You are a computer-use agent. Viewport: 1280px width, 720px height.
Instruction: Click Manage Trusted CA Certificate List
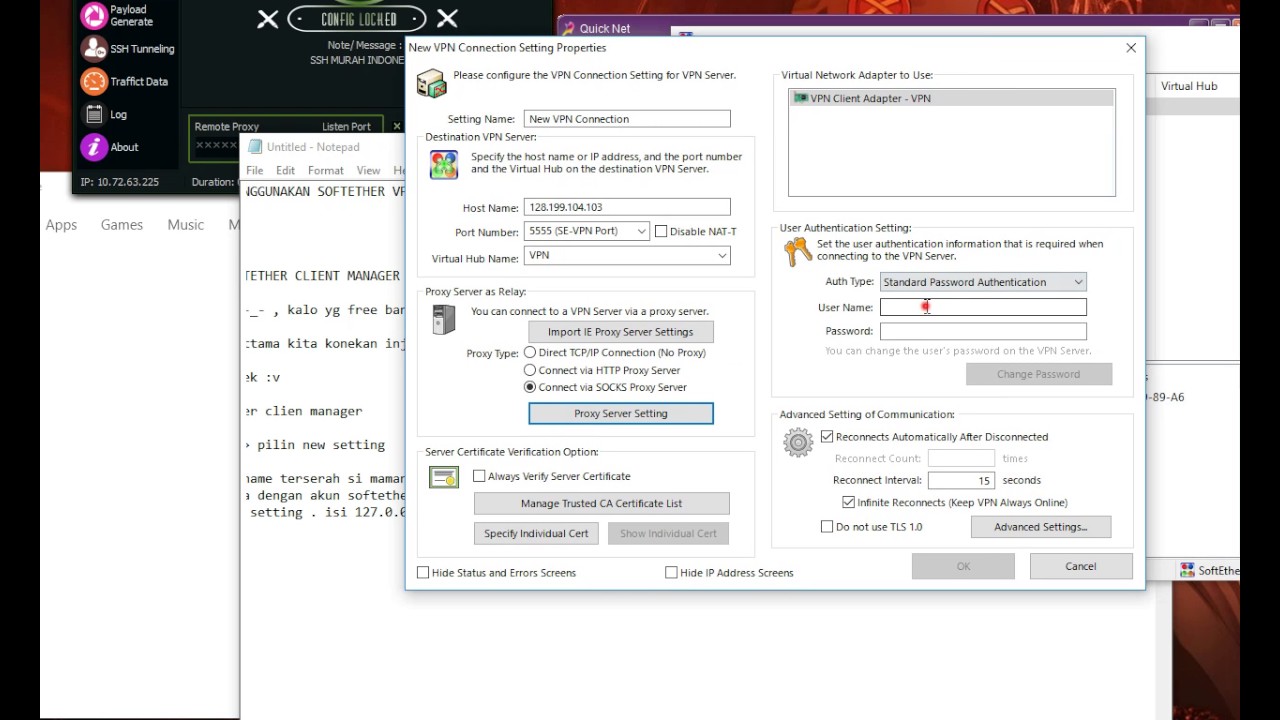click(601, 503)
